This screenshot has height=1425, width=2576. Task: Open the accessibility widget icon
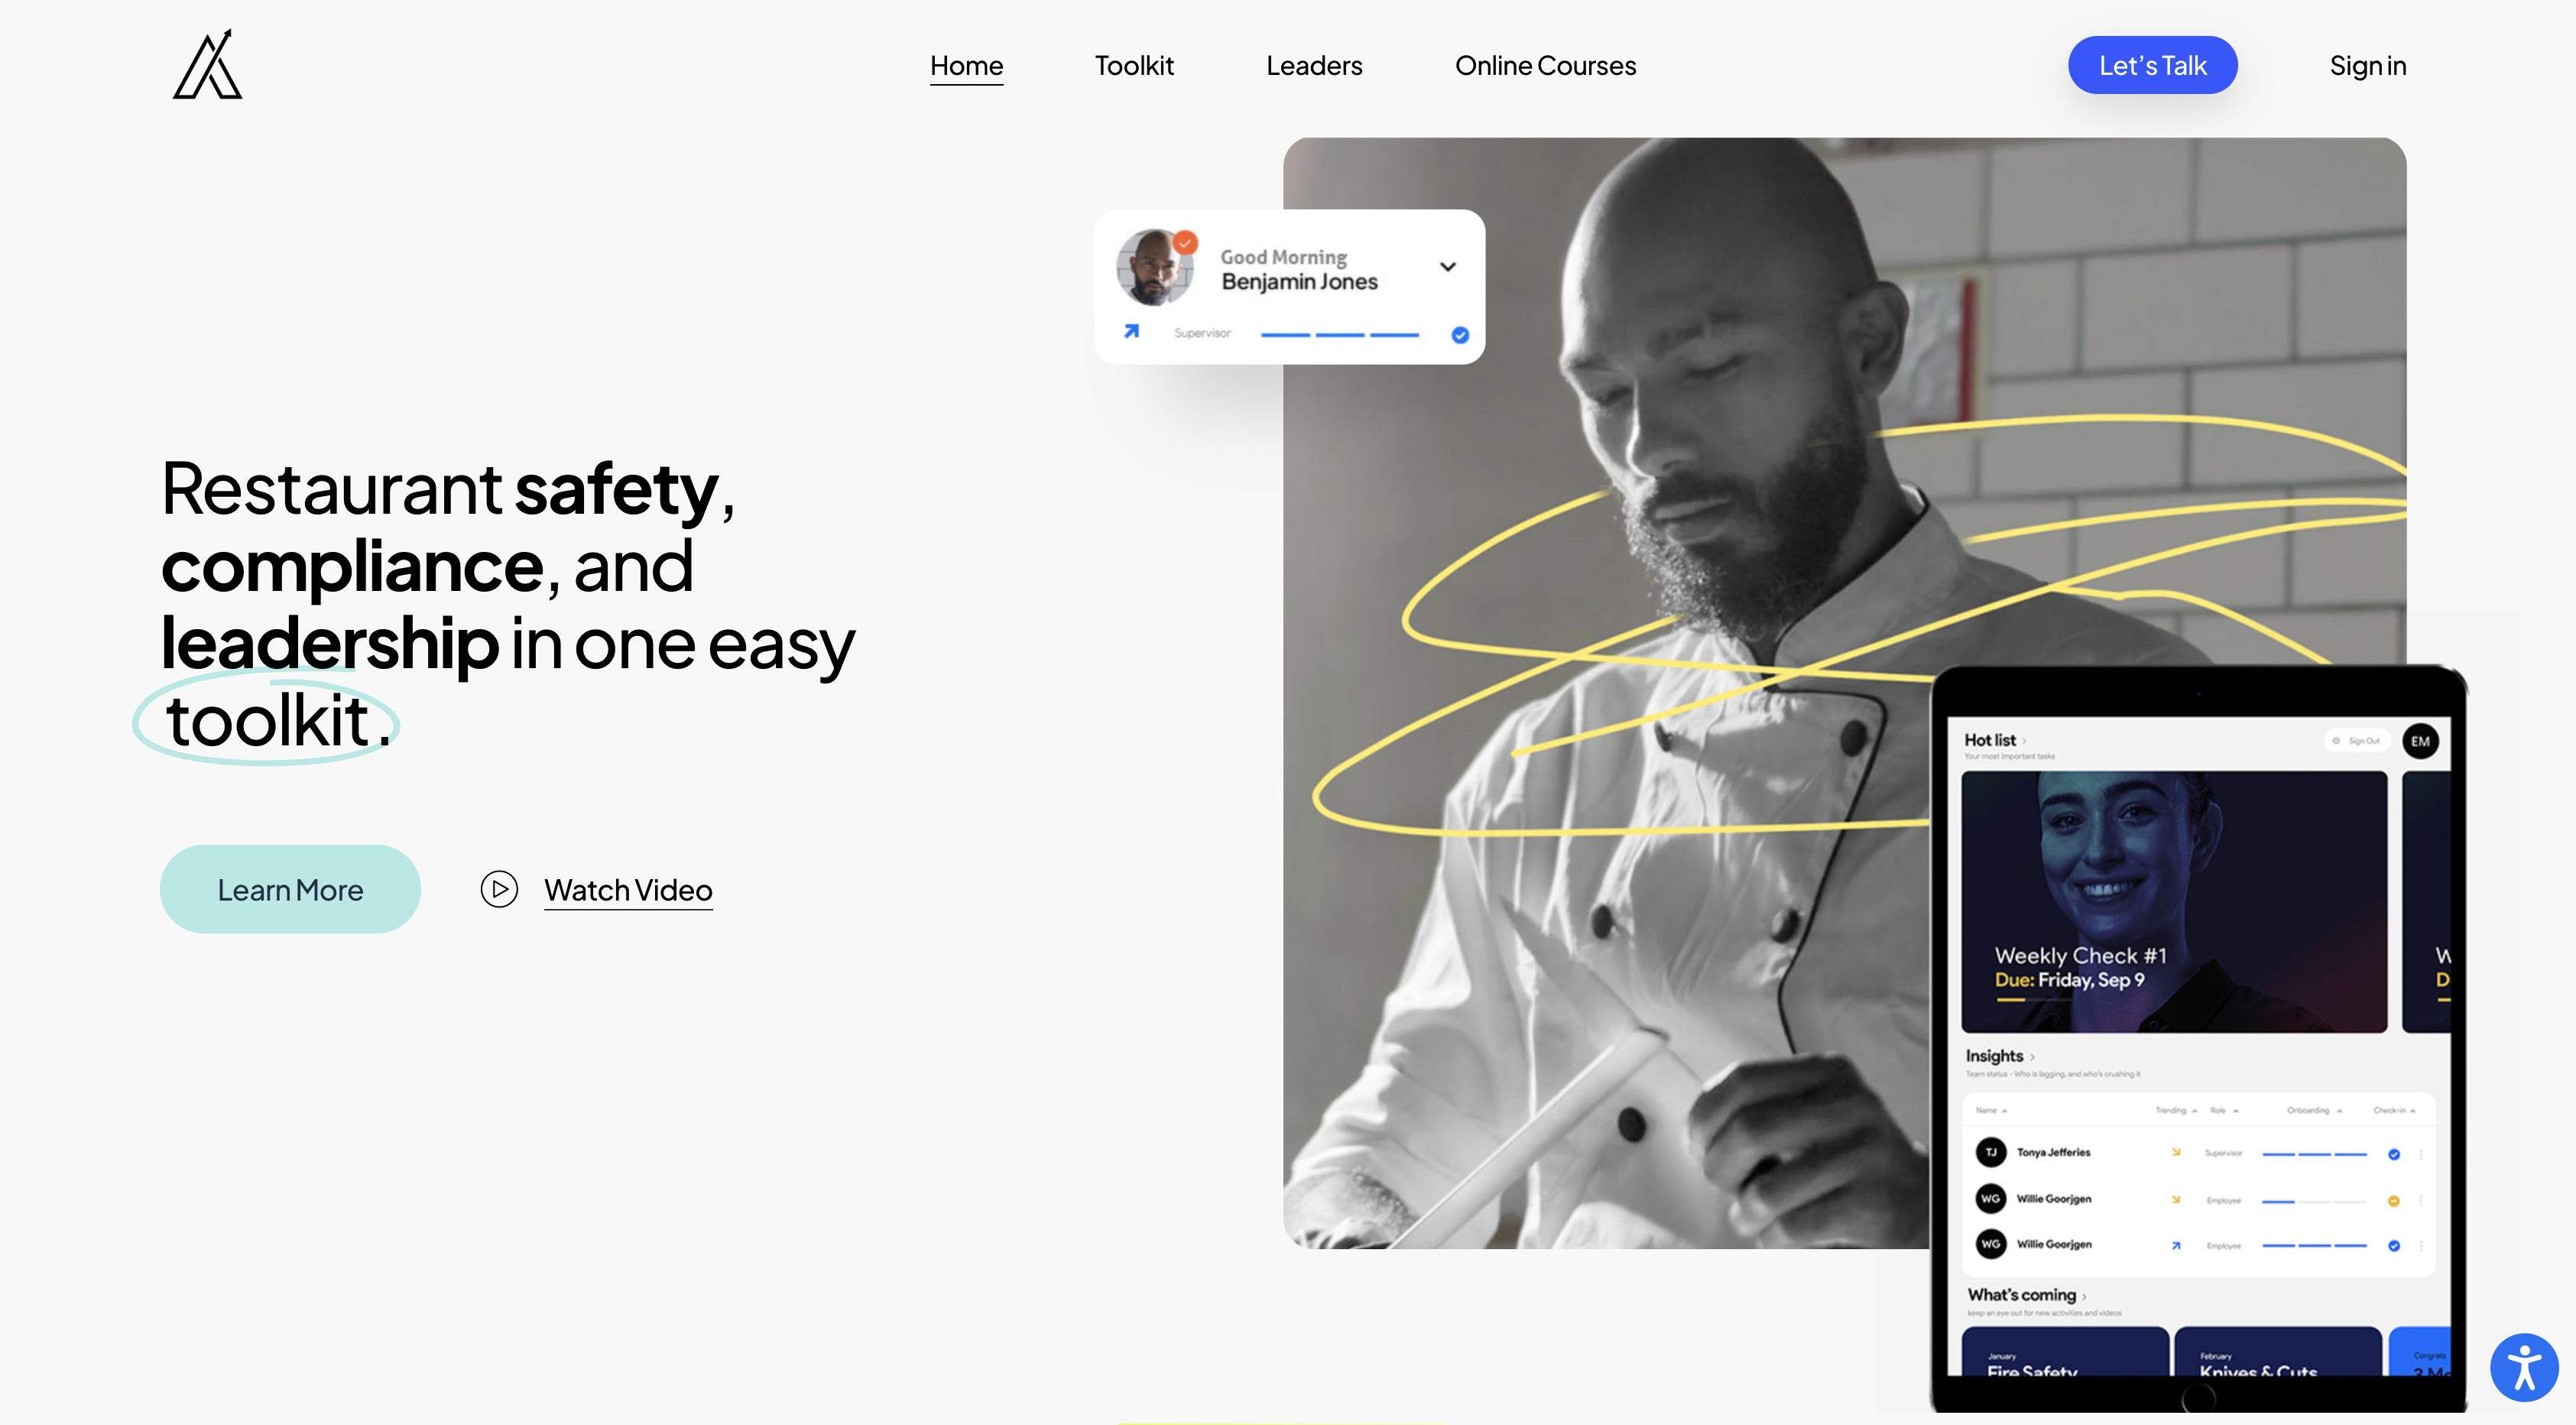pyautogui.click(x=2523, y=1367)
